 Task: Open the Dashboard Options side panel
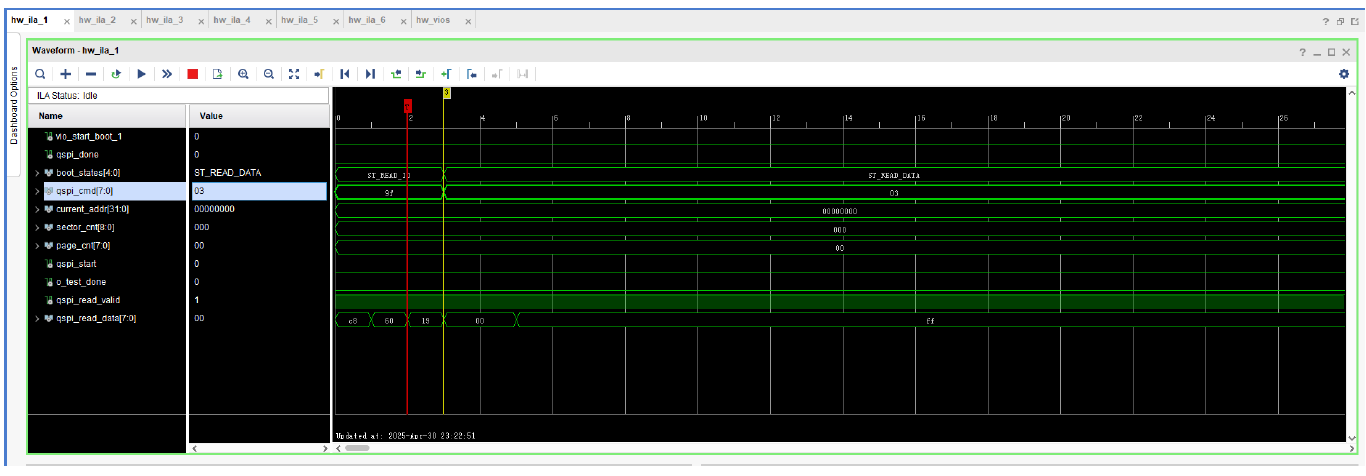click(x=14, y=105)
